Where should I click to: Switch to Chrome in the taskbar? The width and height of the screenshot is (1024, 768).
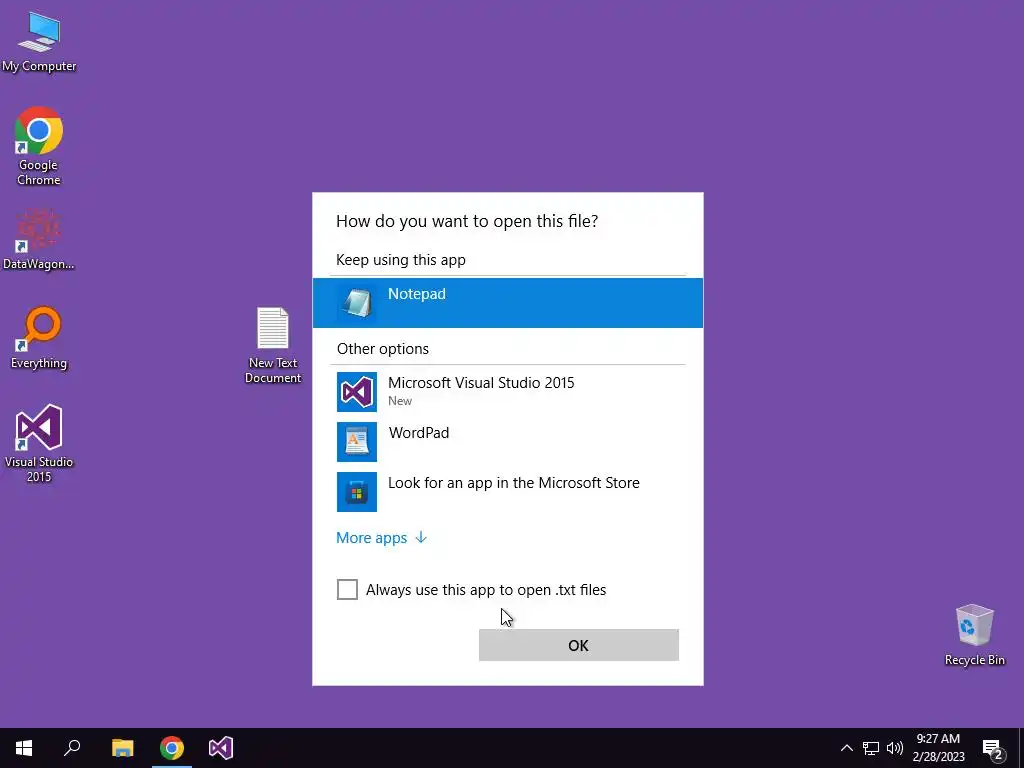pyautogui.click(x=172, y=748)
